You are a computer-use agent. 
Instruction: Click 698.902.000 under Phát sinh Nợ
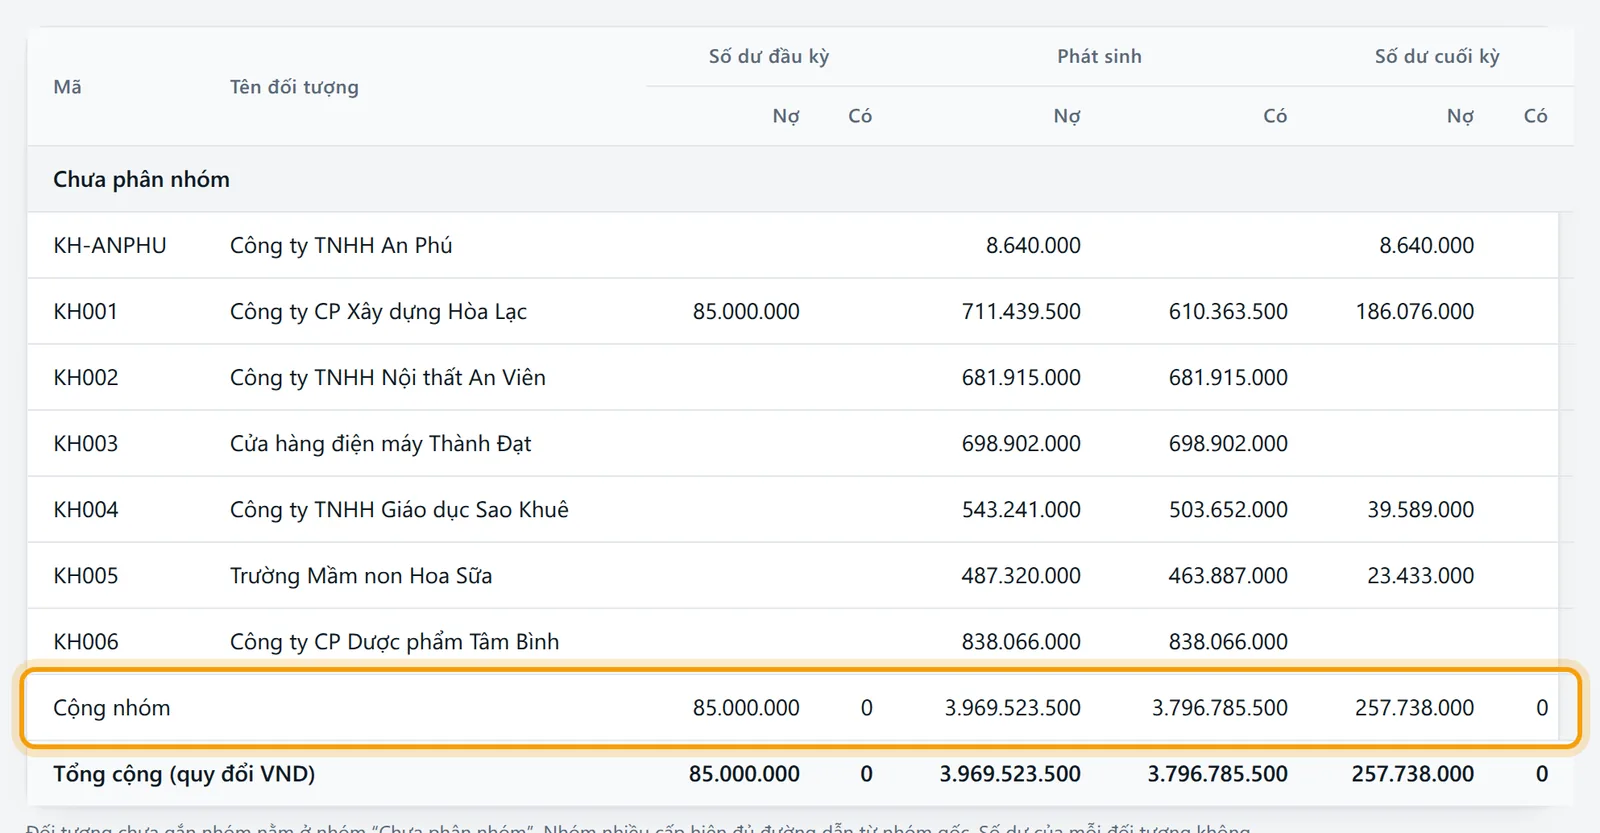tap(1021, 443)
